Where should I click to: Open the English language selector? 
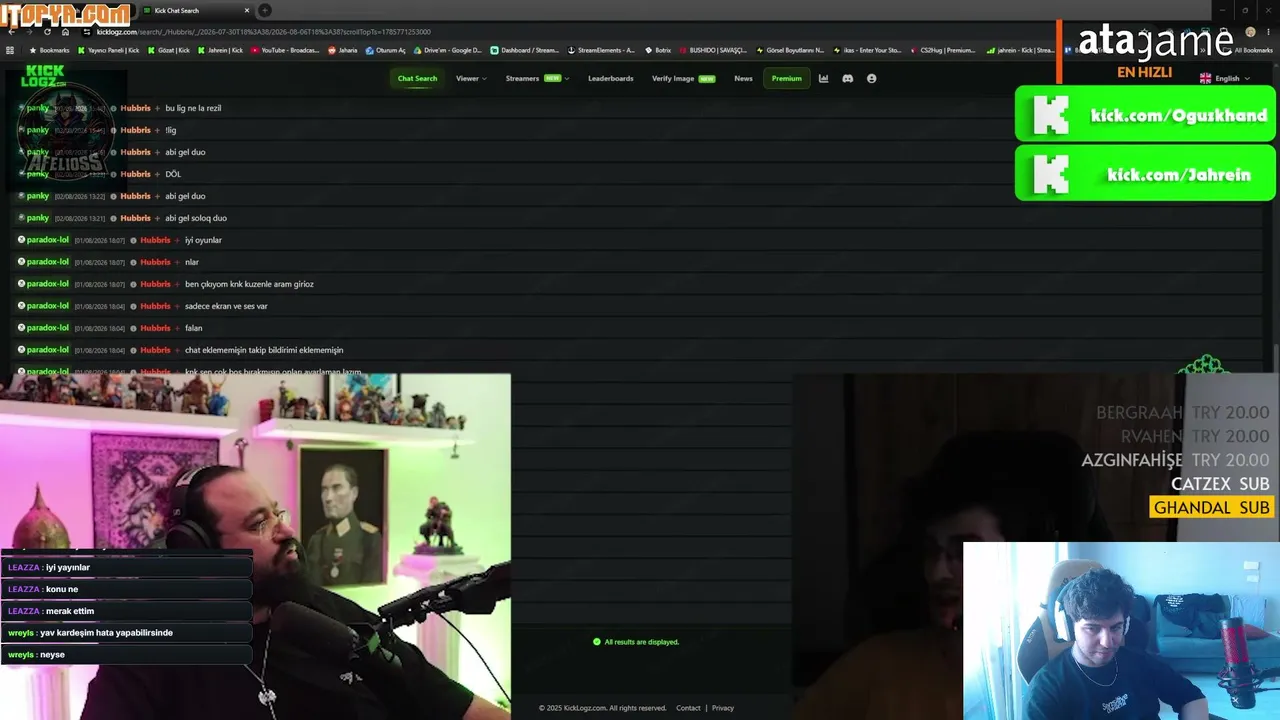tap(1226, 78)
